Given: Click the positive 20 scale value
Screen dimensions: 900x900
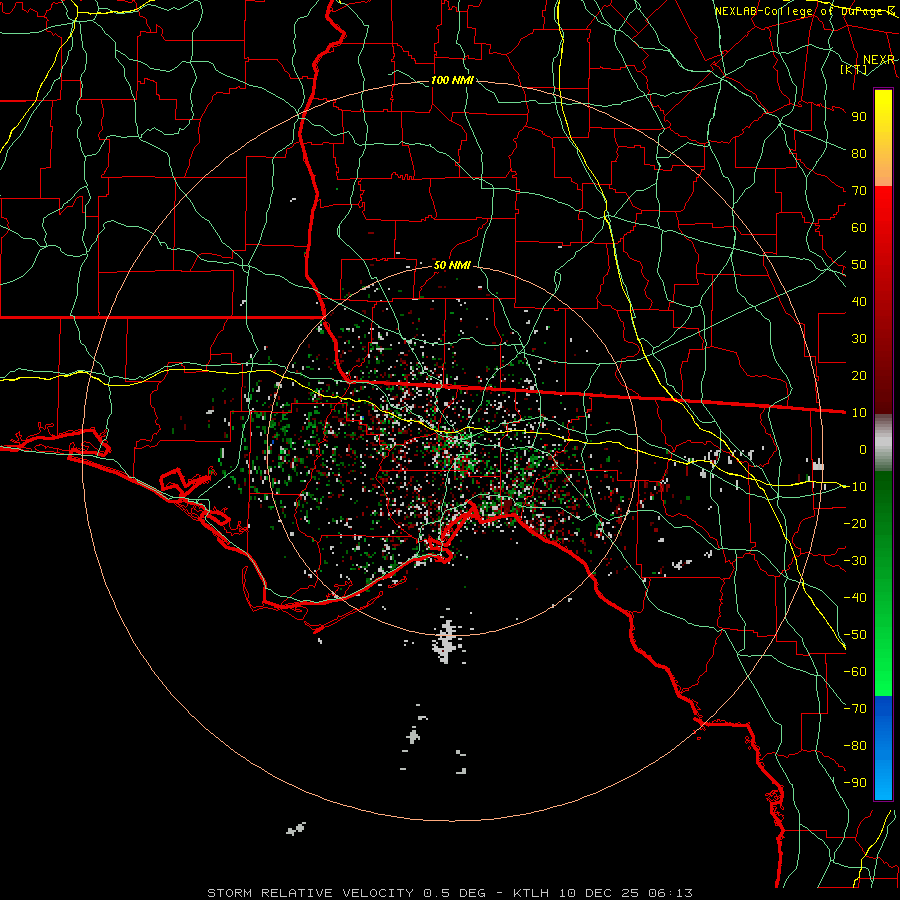Looking at the screenshot, I should pyautogui.click(x=859, y=375).
